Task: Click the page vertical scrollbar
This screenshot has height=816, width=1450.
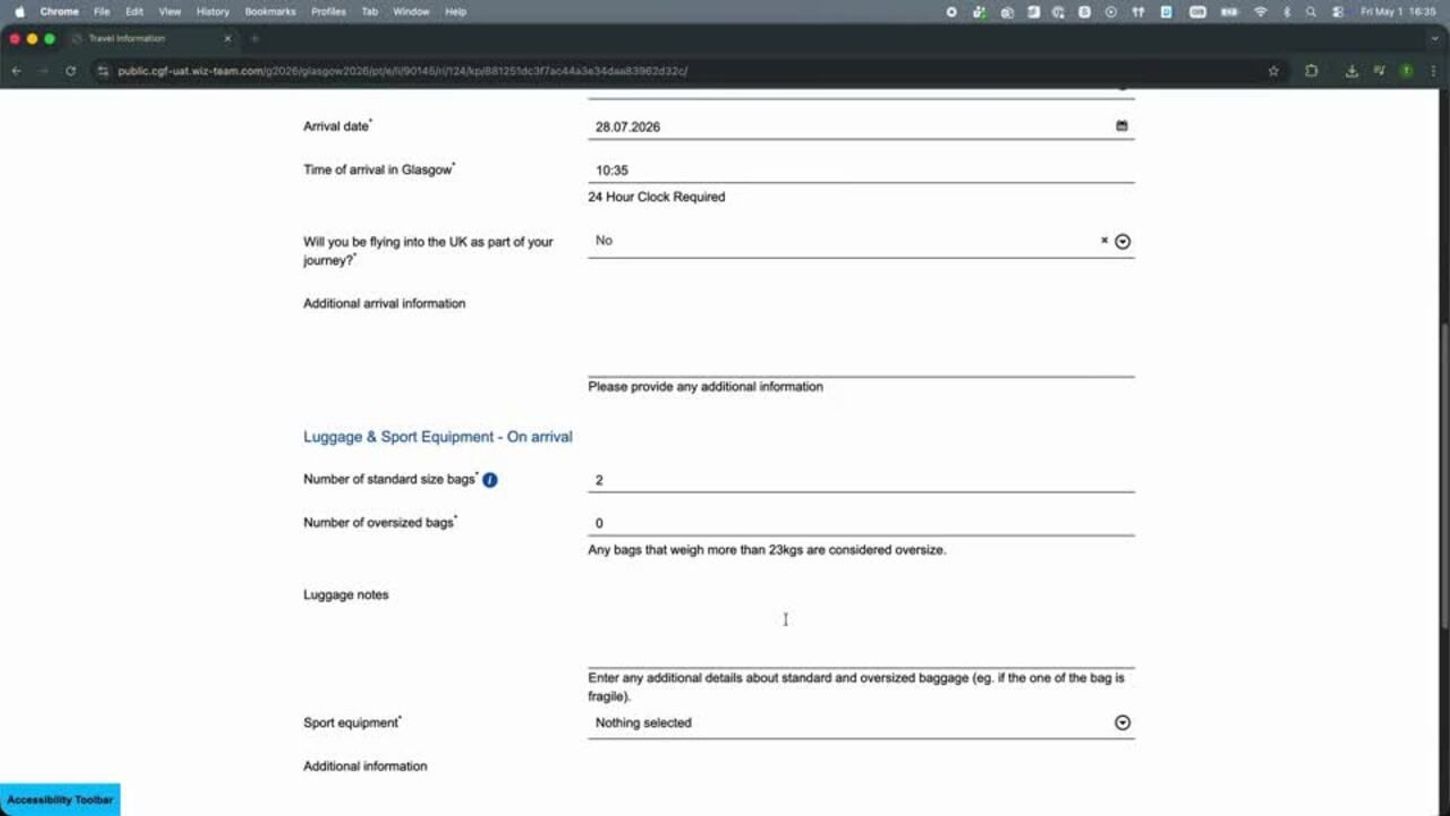Action: [1444, 475]
